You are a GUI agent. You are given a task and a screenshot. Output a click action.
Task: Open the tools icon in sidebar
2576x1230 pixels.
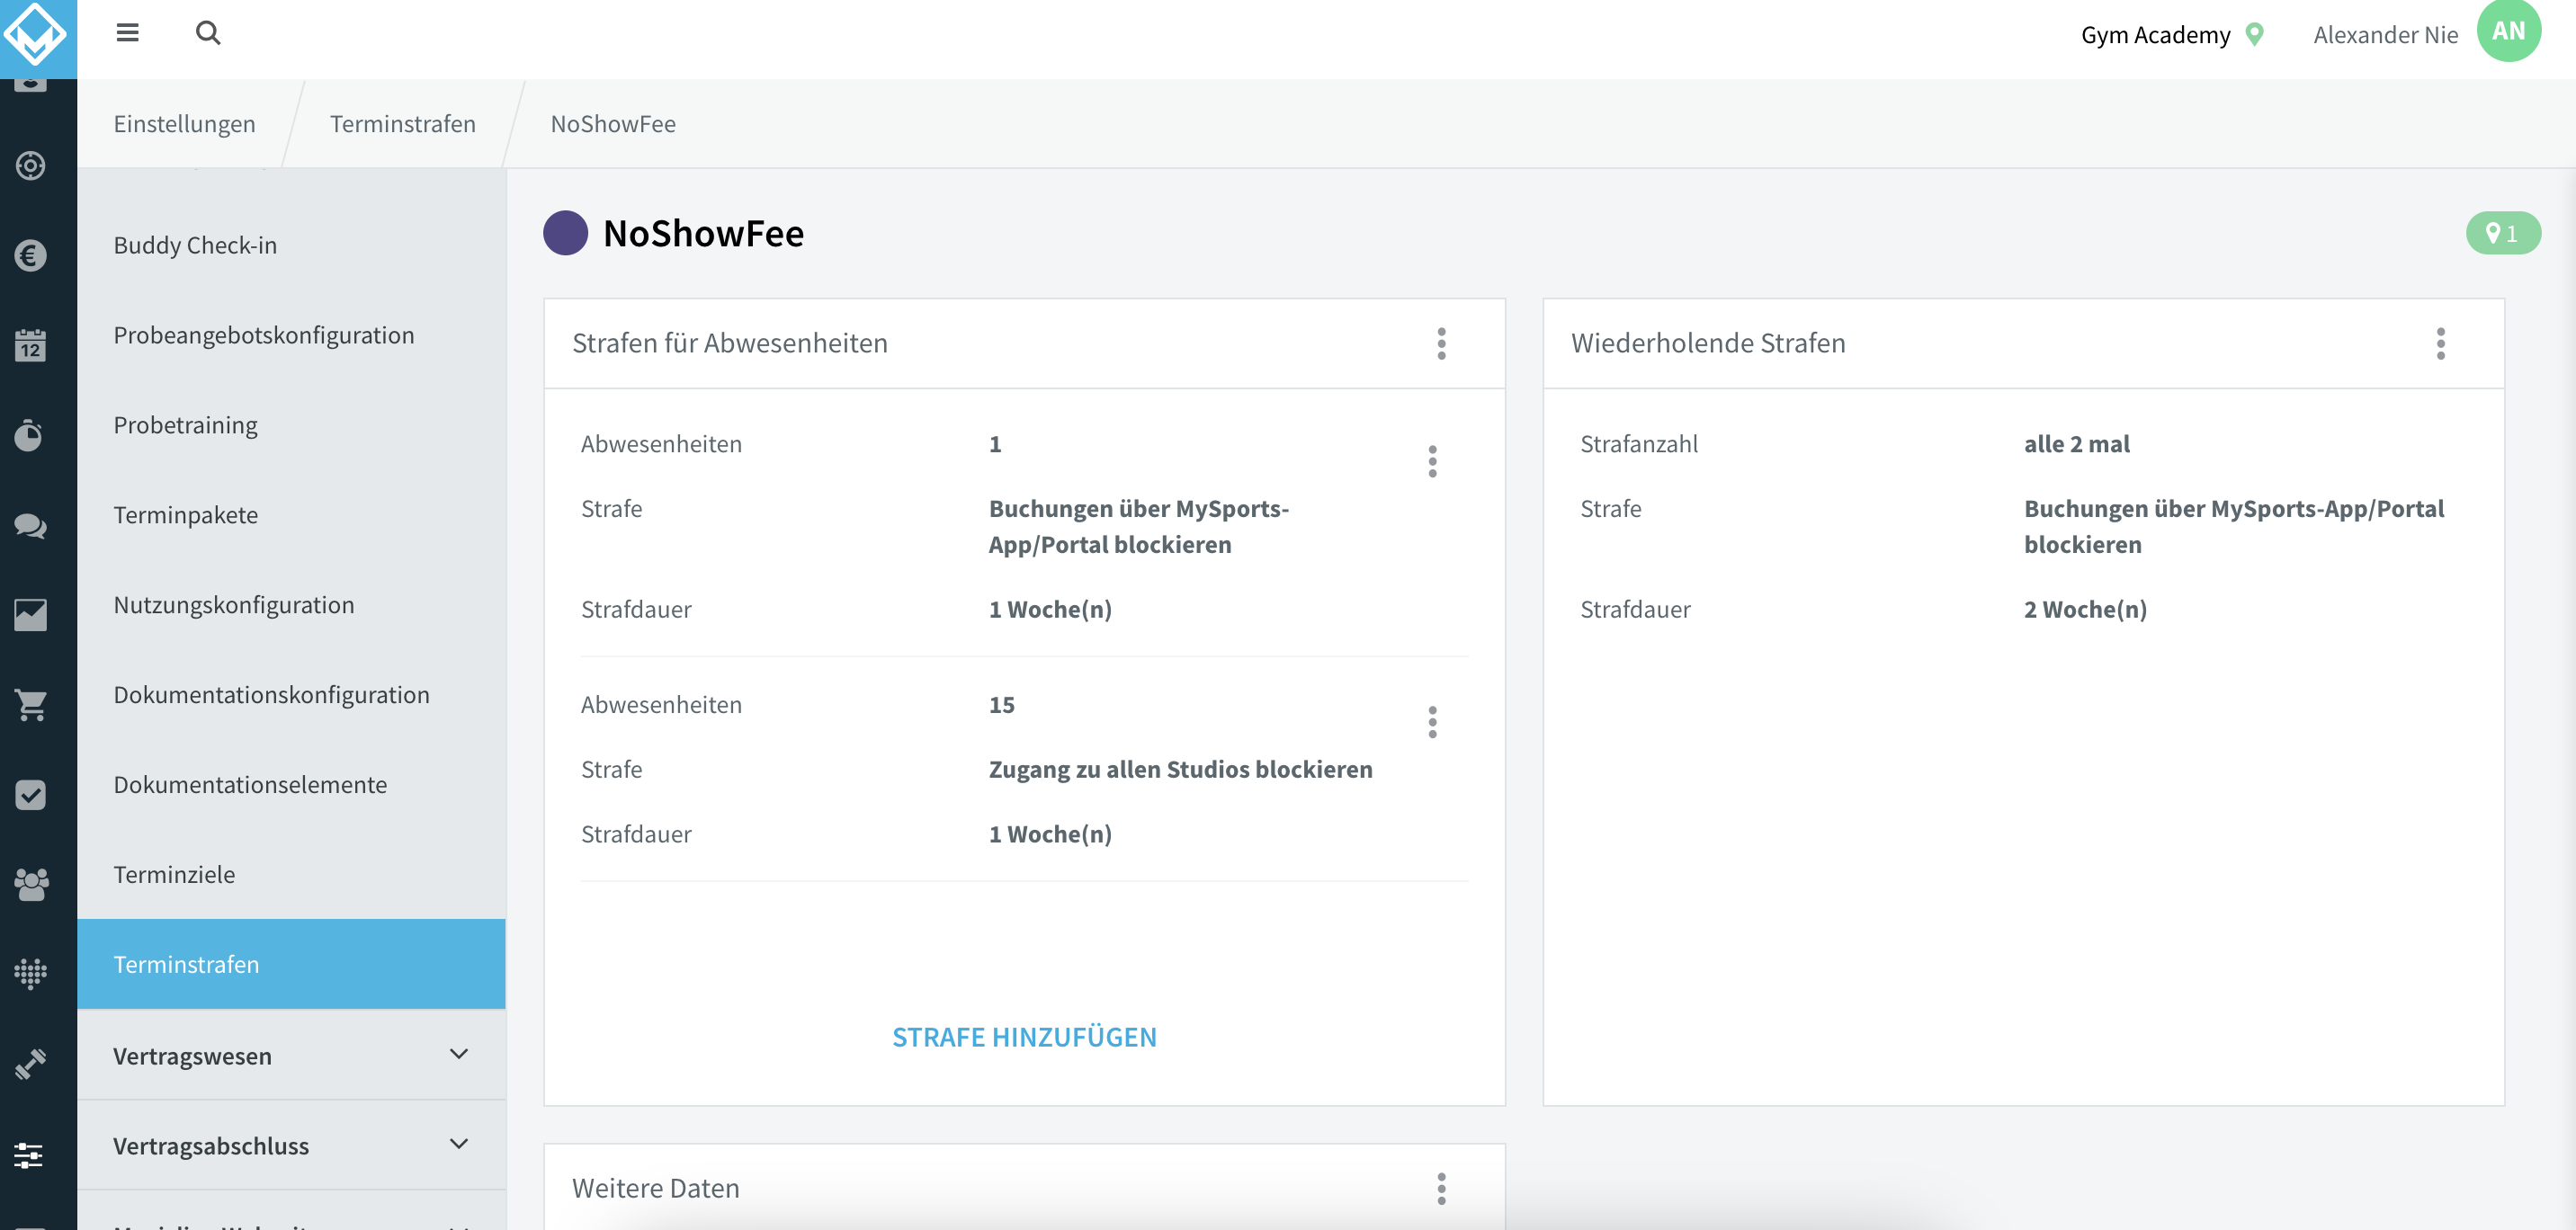click(31, 1064)
